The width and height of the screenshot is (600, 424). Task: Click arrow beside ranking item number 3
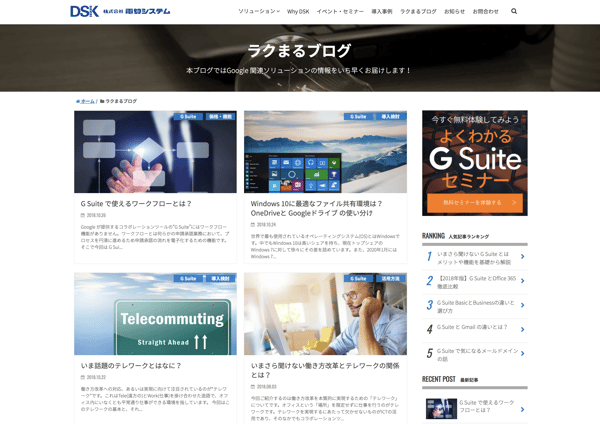[522, 305]
